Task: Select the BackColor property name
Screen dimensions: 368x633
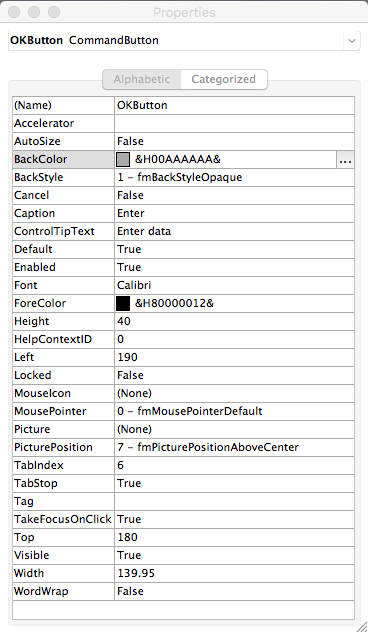Action: [x=63, y=159]
